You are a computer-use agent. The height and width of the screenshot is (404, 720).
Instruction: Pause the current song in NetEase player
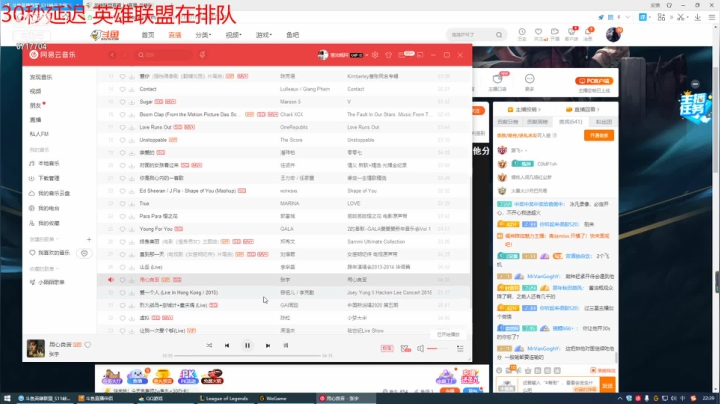click(247, 345)
